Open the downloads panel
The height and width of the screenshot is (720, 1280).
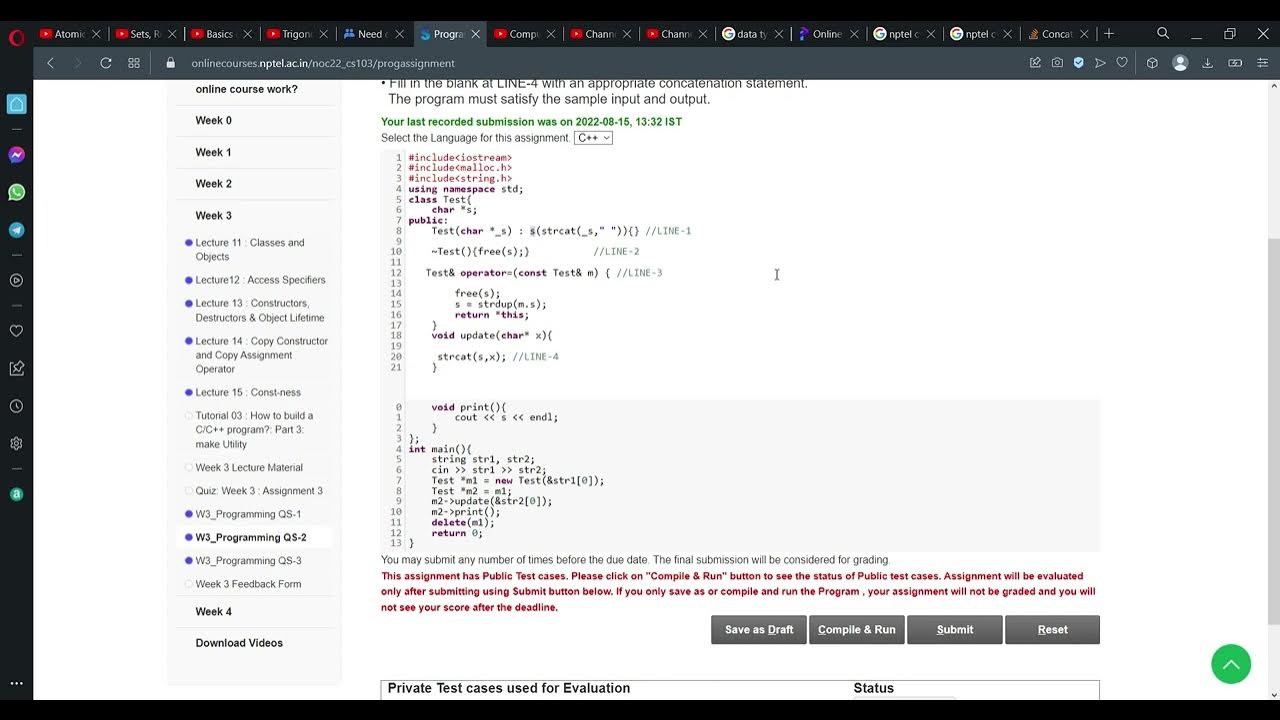coord(1208,63)
